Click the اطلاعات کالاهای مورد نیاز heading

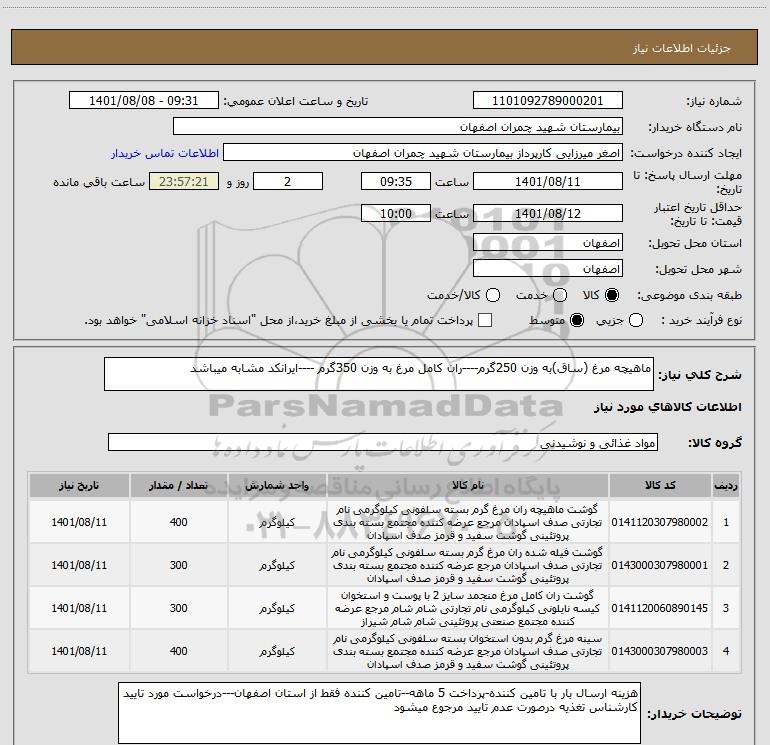point(667,407)
